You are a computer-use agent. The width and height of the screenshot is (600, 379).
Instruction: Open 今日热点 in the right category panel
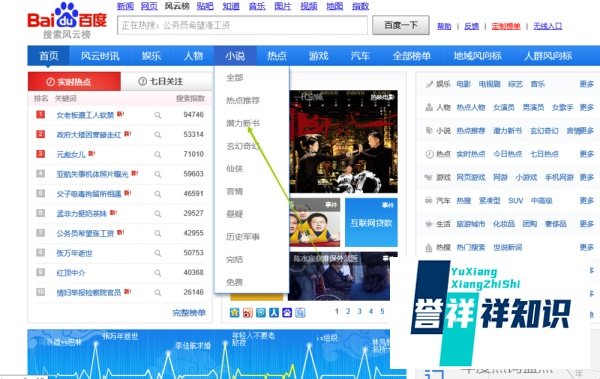[507, 154]
